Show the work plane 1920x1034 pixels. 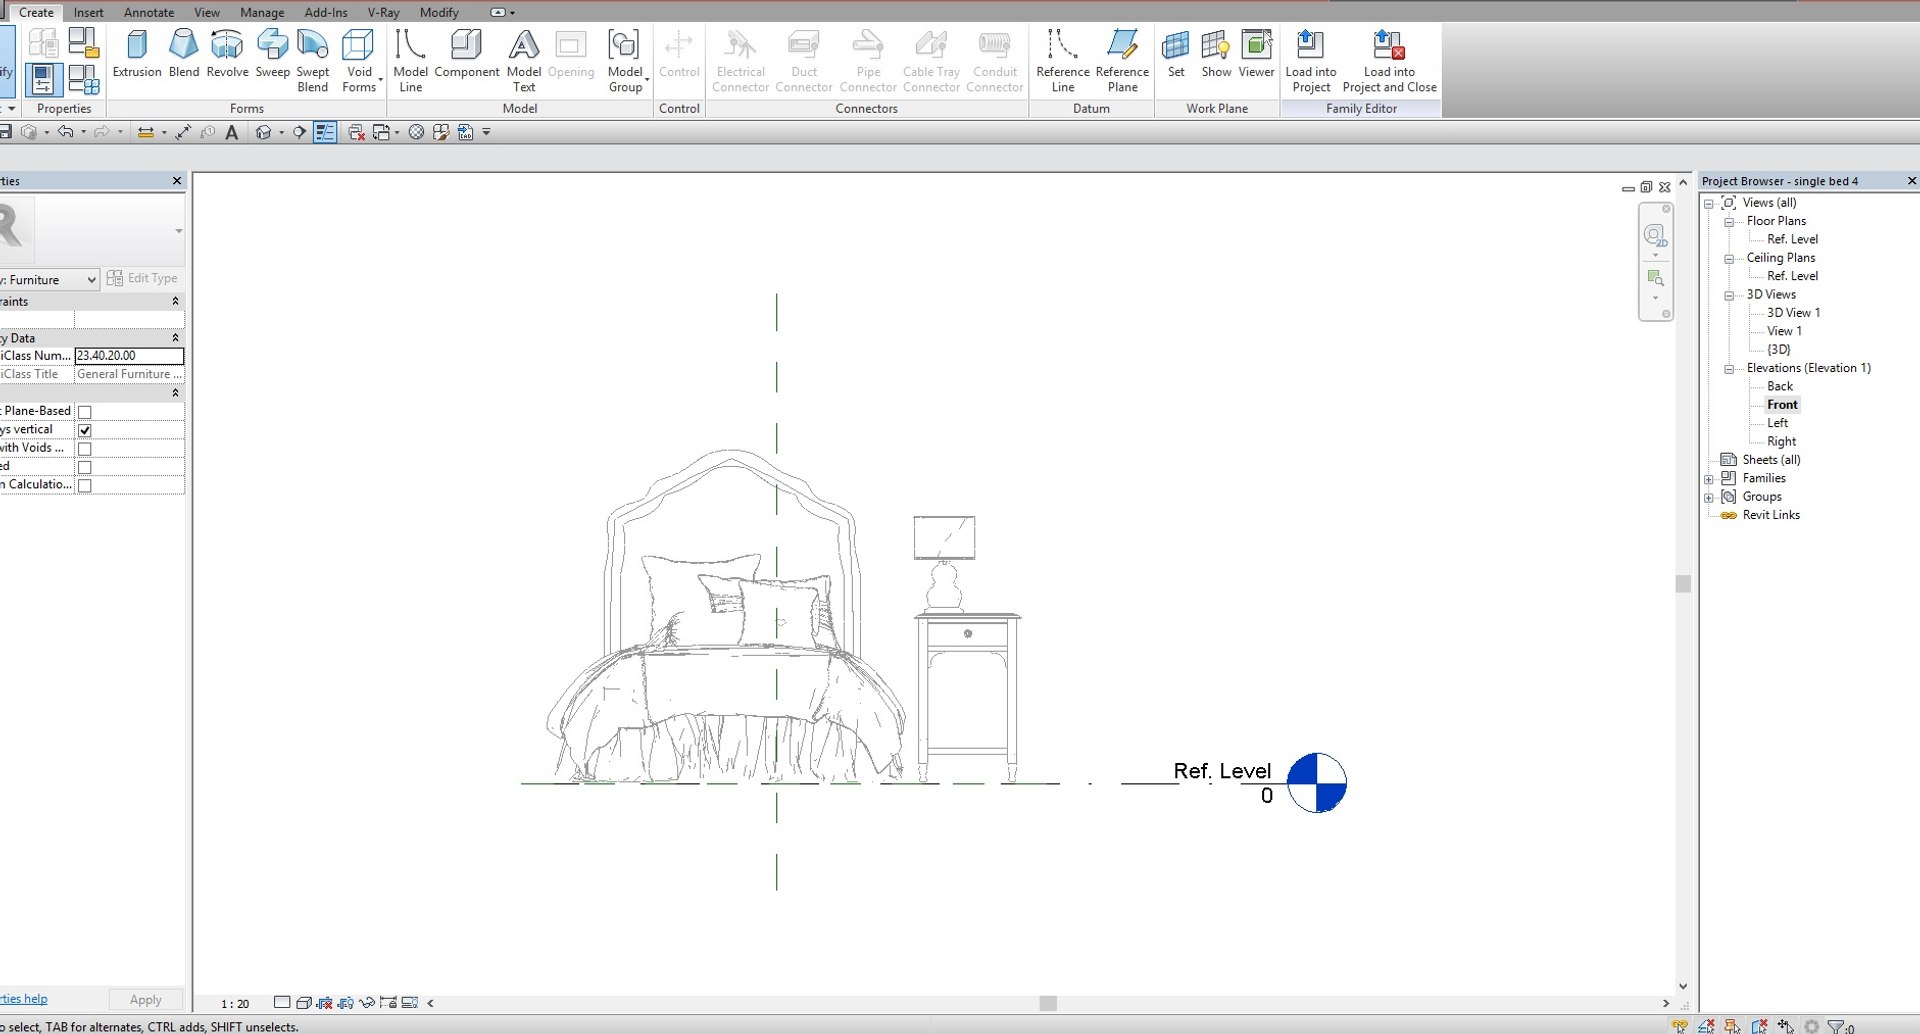[1216, 54]
